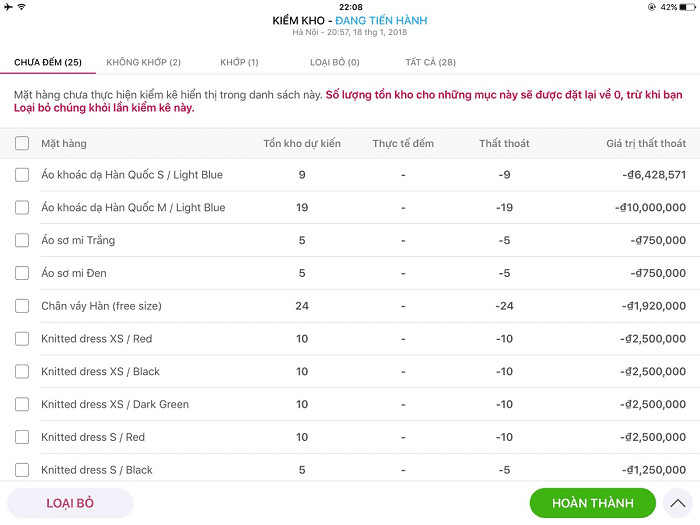Screen dimensions: 700x525
Task: Tap the LOẠI BỎ button at bottom
Action: (x=70, y=503)
